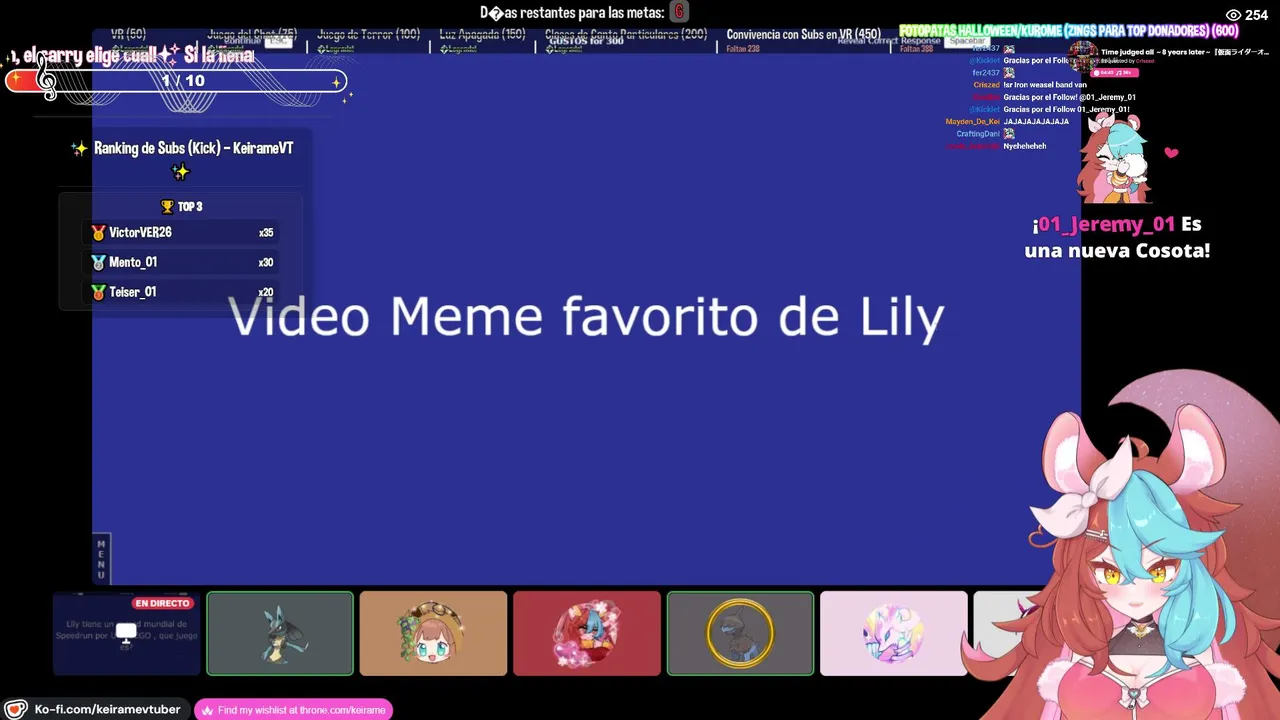
Task: Select the red-background avatar tile
Action: click(587, 633)
